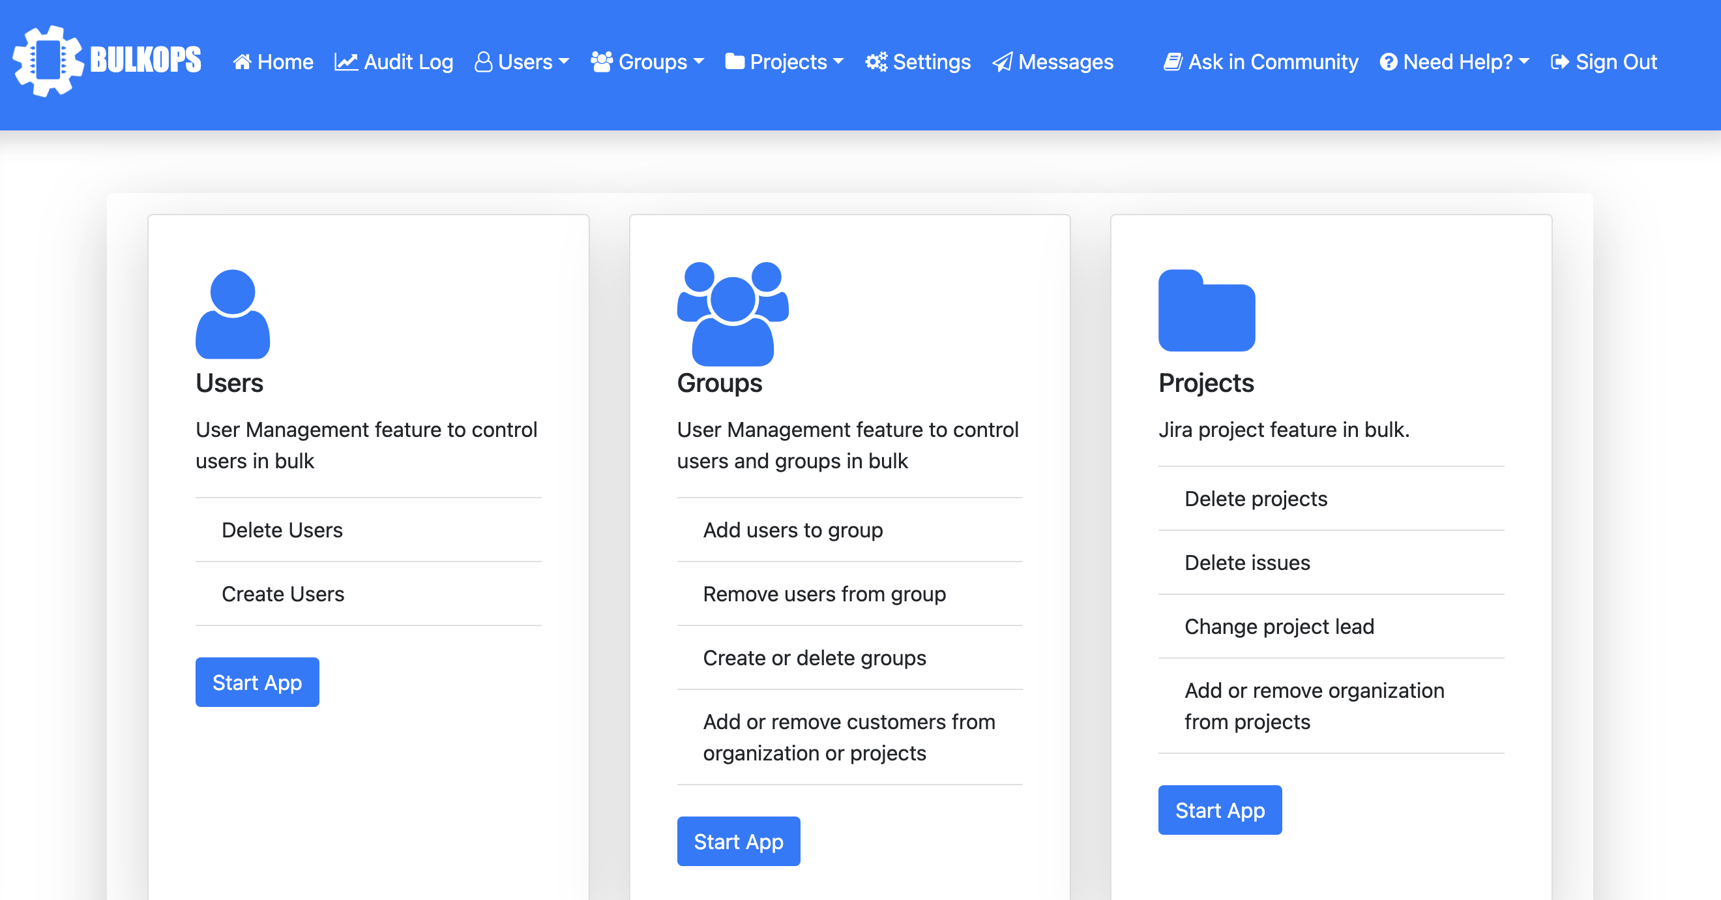
Task: Expand the Users dropdown caret
Action: click(564, 62)
